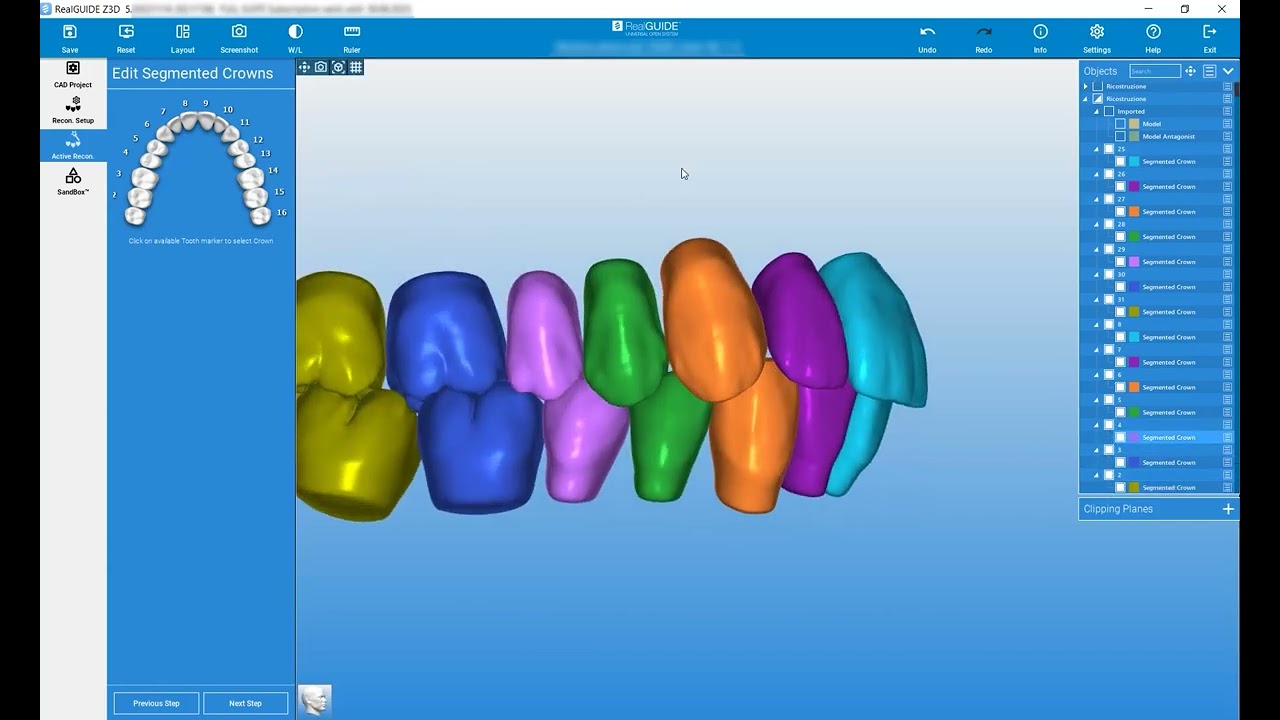
Task: Toggle checkbox for Segmented Crown under 28
Action: pyautogui.click(x=1120, y=237)
